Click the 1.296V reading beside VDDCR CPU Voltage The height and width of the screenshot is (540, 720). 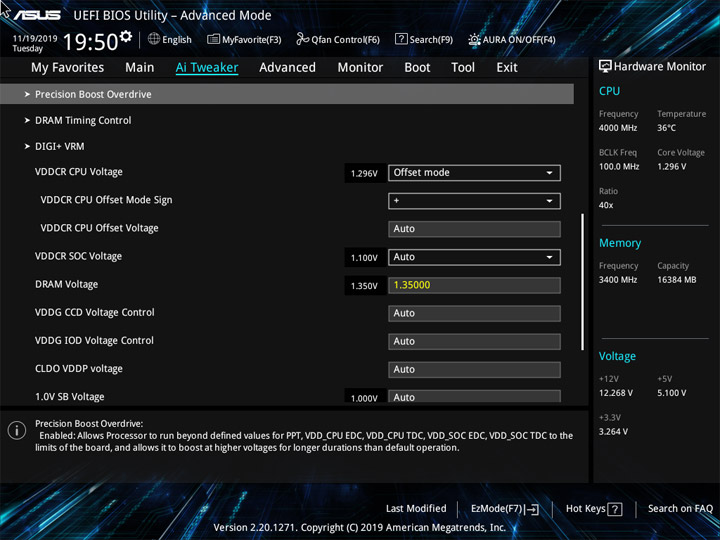(x=364, y=174)
